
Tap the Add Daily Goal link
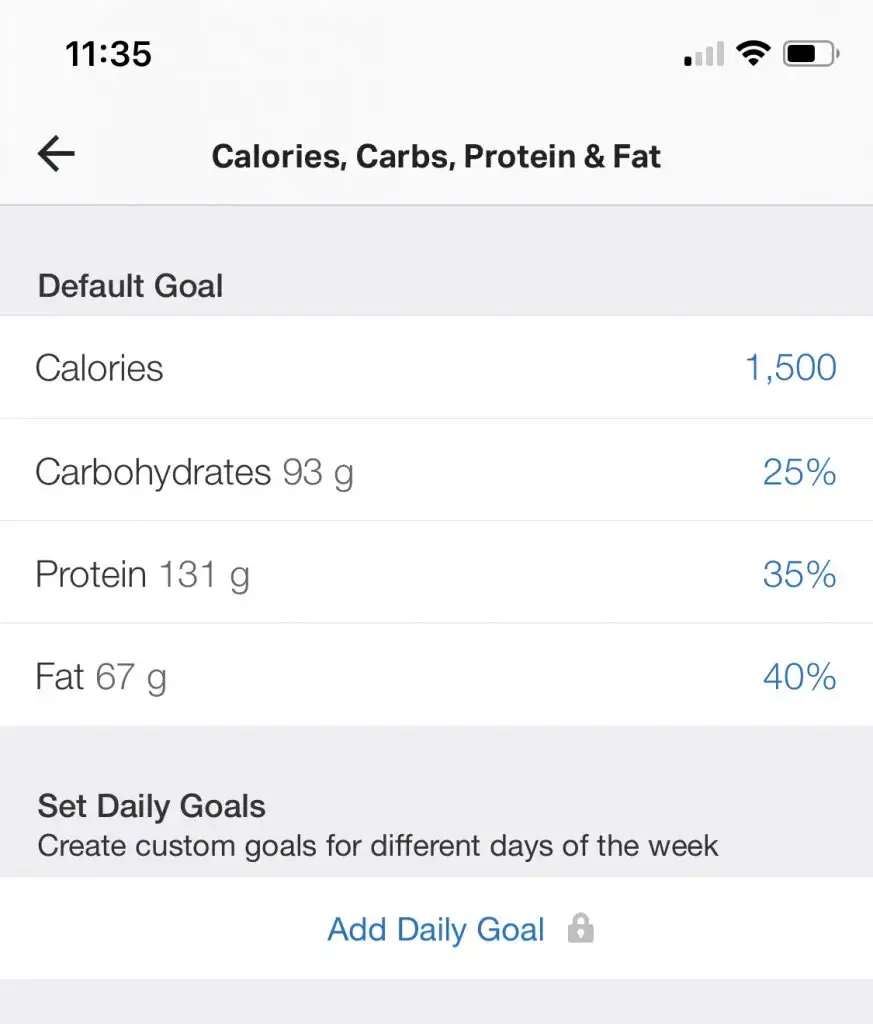(x=436, y=929)
